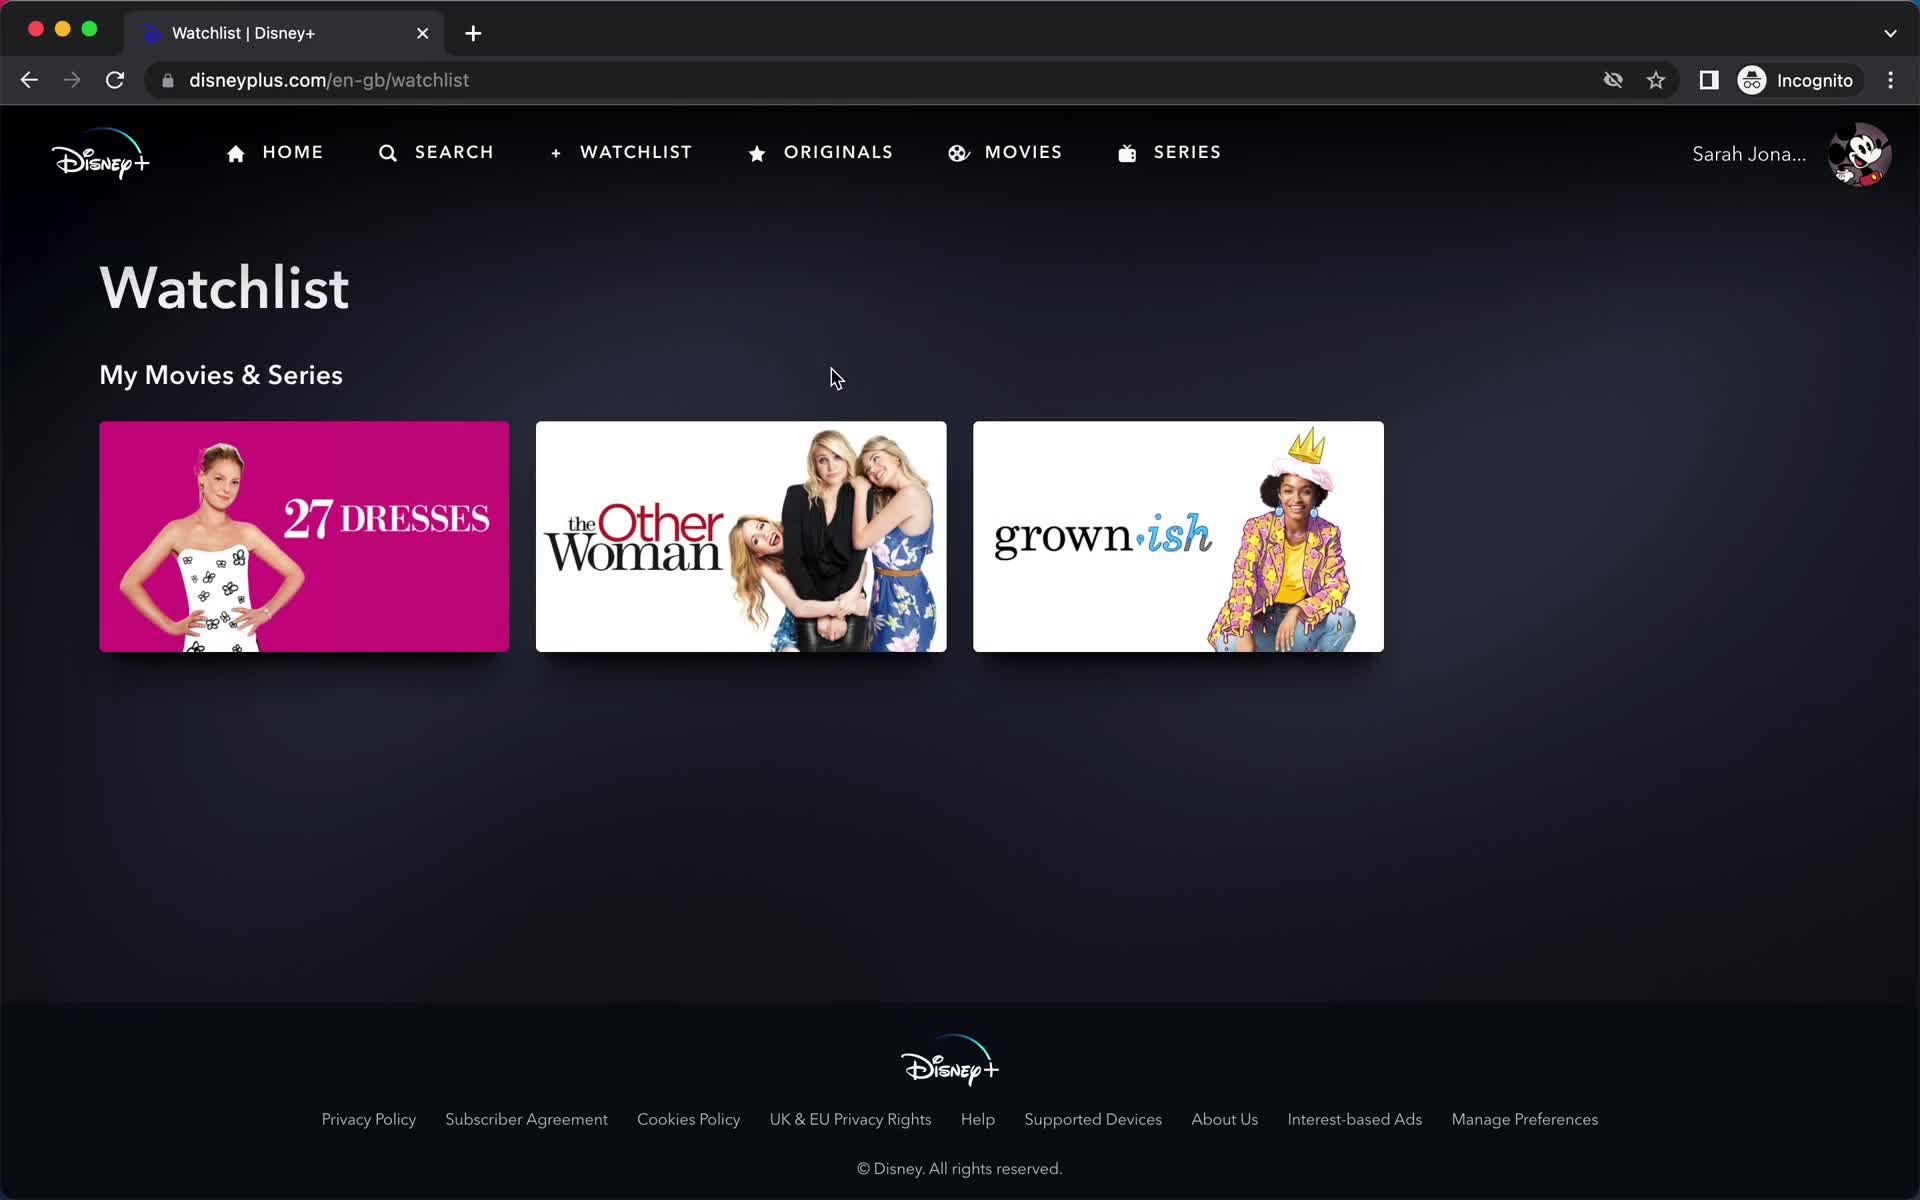1920x1200 pixels.
Task: Open a new browser tab
Action: coord(473,33)
